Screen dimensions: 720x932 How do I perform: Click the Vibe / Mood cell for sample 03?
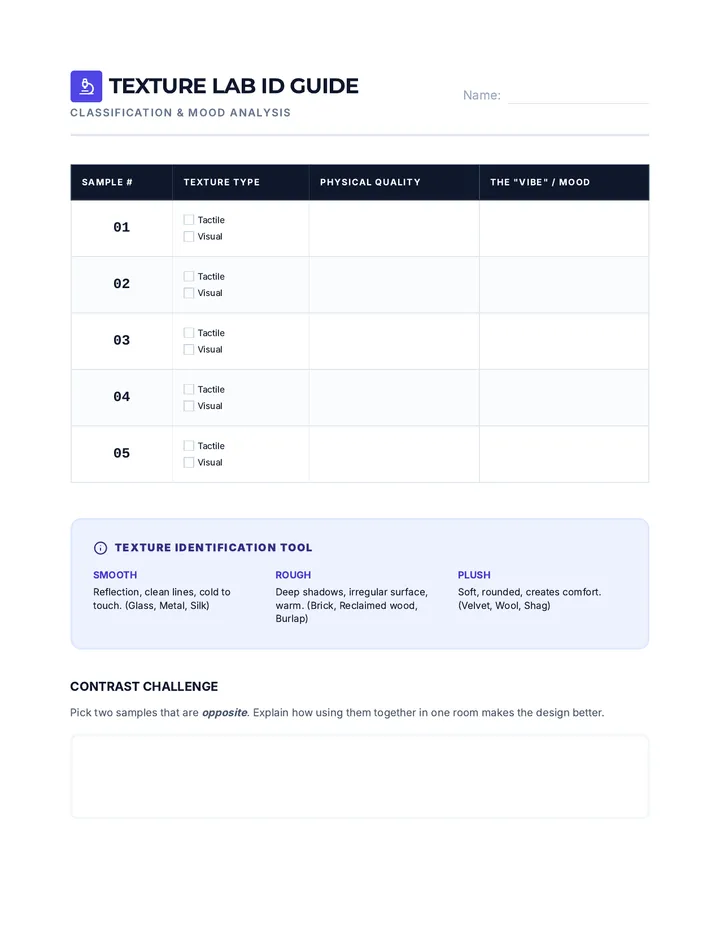pos(564,341)
